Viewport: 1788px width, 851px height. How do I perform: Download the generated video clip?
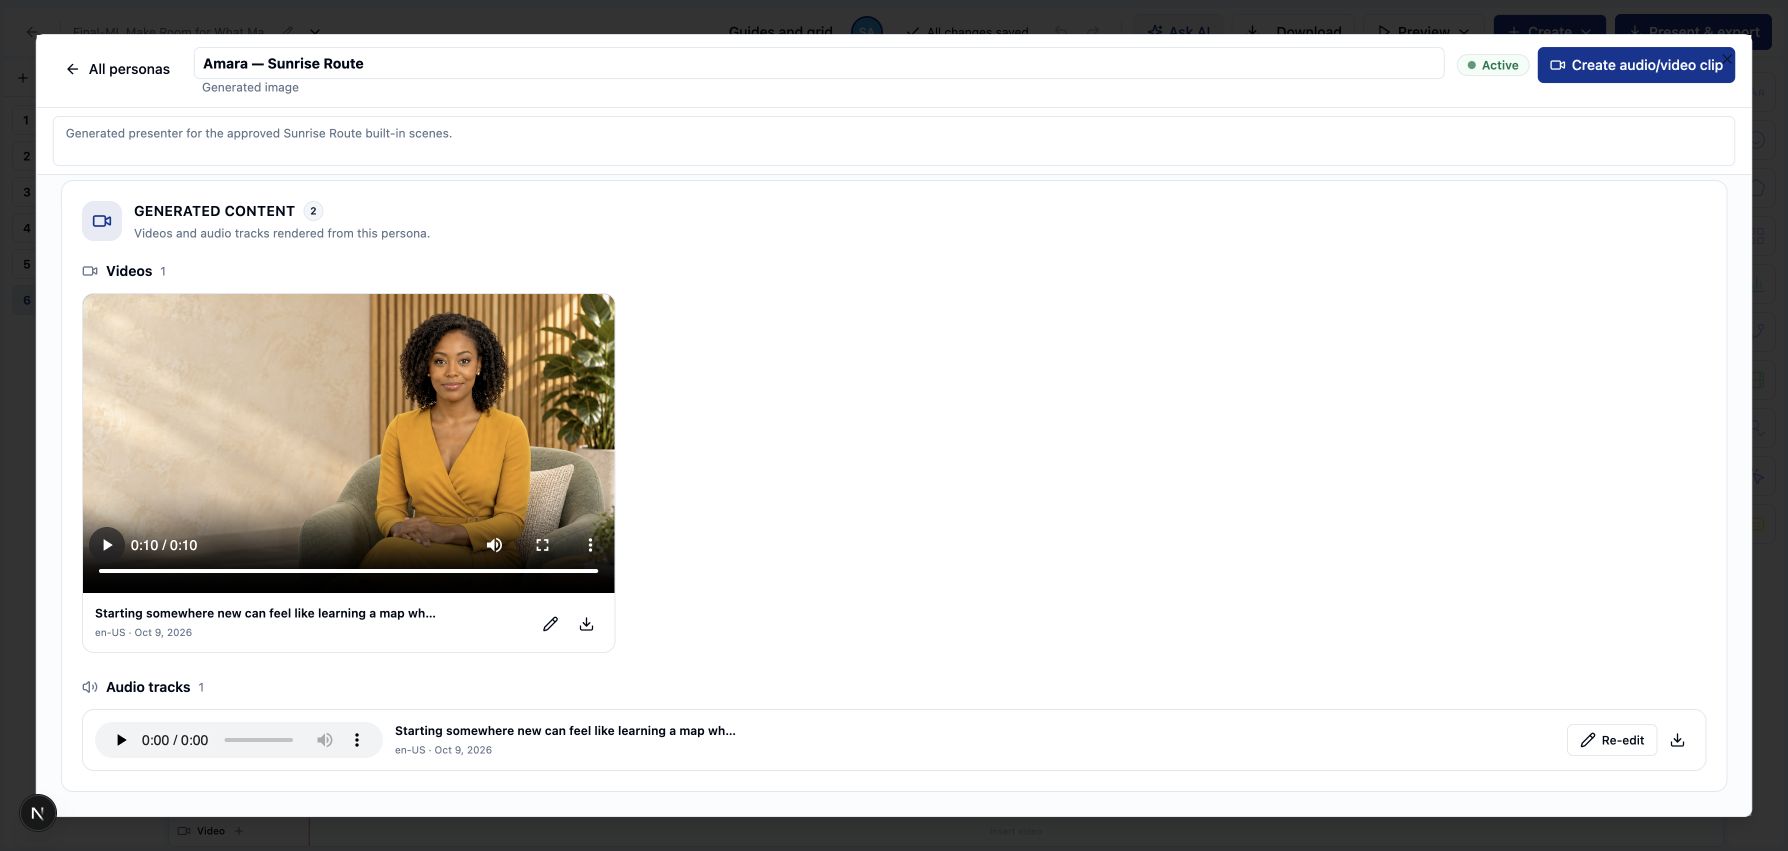pos(586,624)
